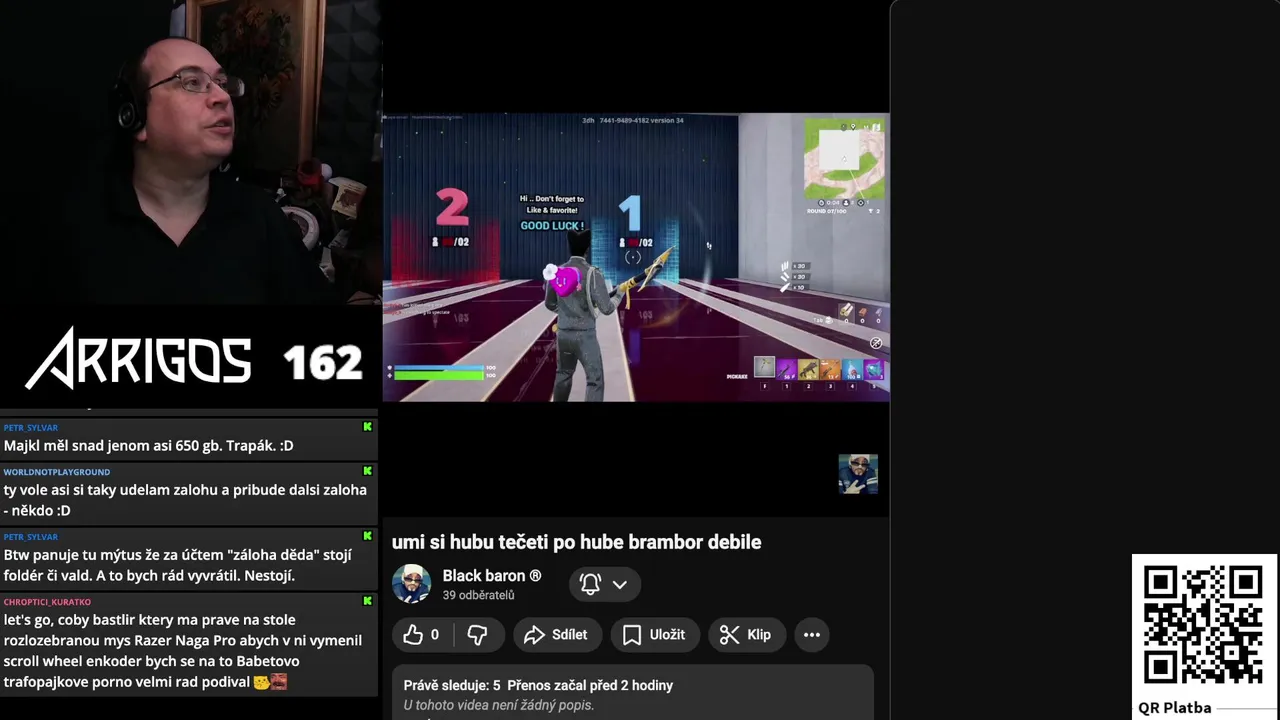1280x720 pixels.
Task: Click the Sdílet share button
Action: (x=556, y=635)
